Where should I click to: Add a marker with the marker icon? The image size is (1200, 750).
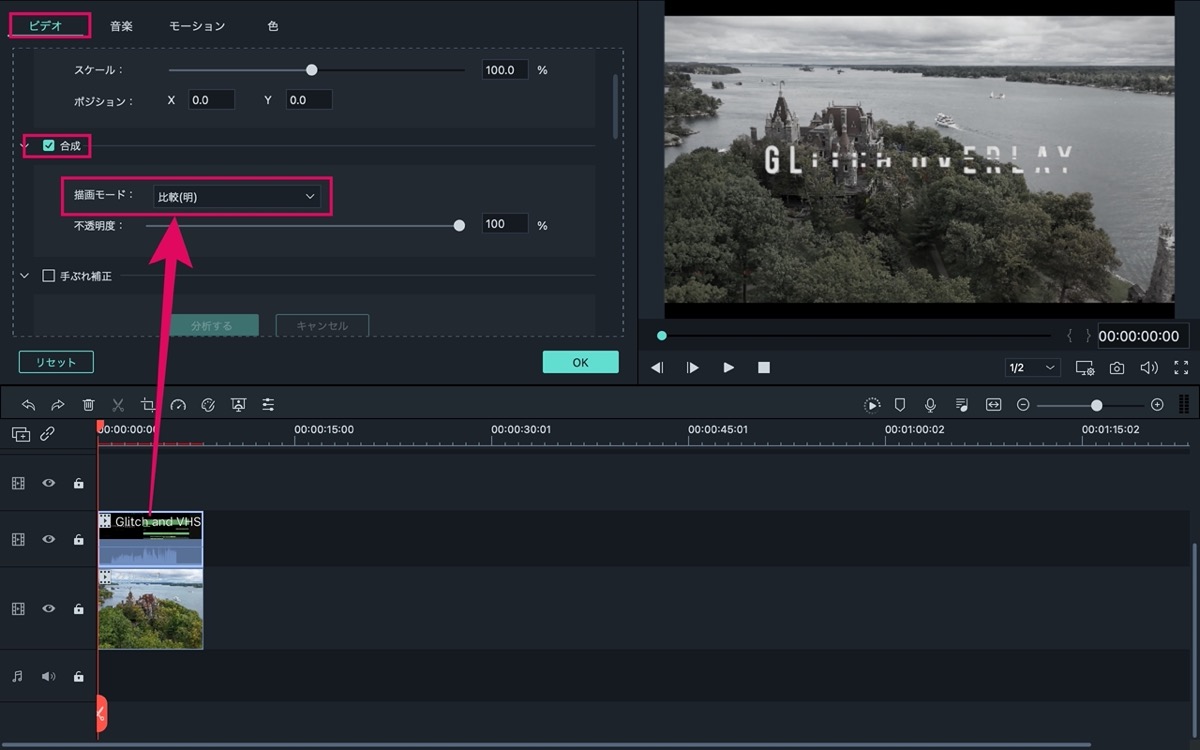(x=900, y=405)
